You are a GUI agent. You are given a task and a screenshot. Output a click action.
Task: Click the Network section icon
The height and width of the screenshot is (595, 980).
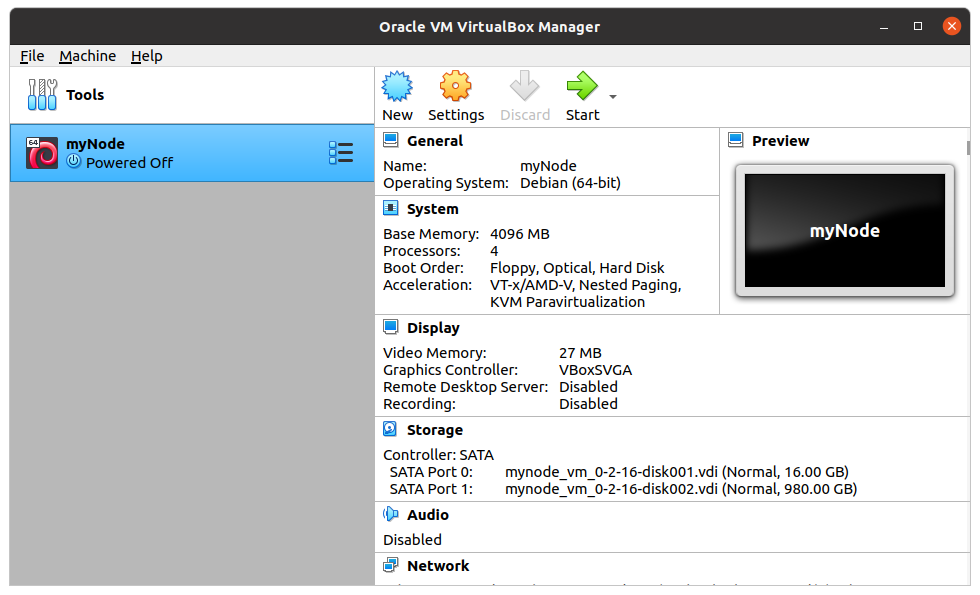(x=391, y=565)
